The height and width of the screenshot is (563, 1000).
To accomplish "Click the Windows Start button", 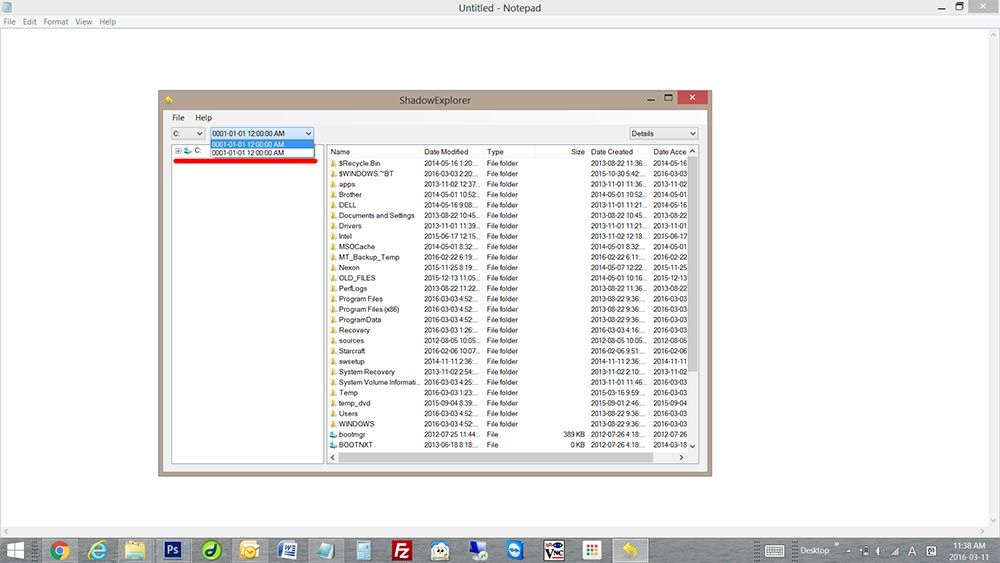I will [15, 550].
